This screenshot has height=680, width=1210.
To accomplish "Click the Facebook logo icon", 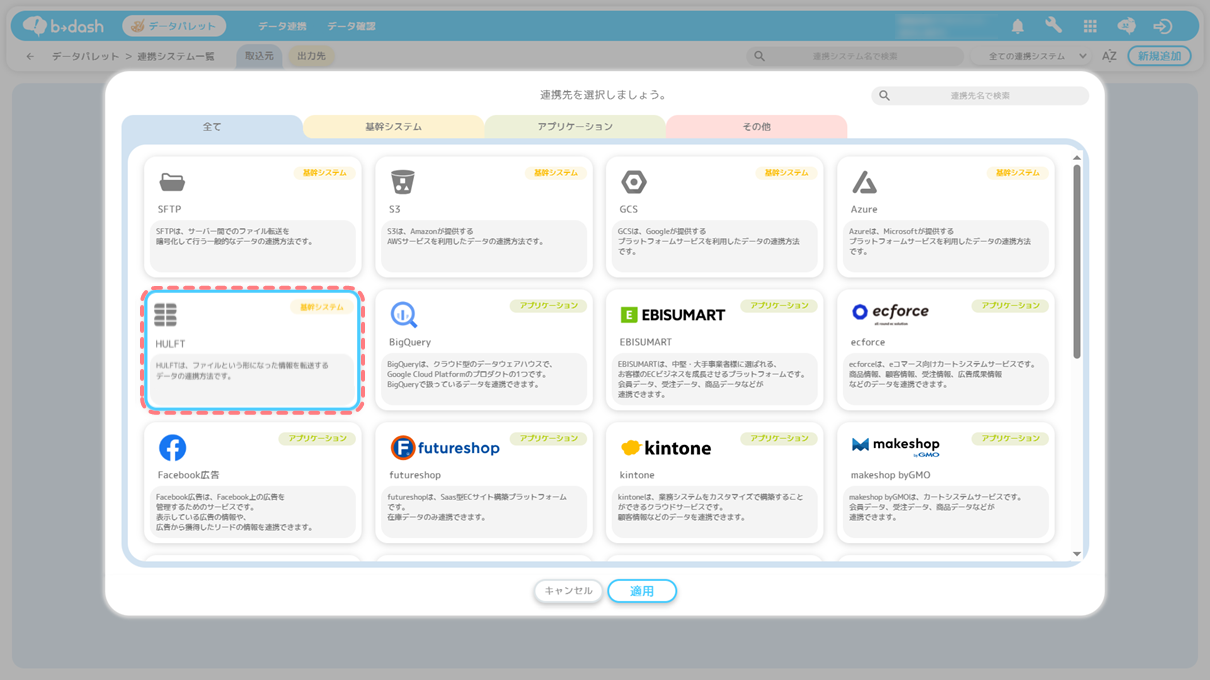I will click(172, 447).
